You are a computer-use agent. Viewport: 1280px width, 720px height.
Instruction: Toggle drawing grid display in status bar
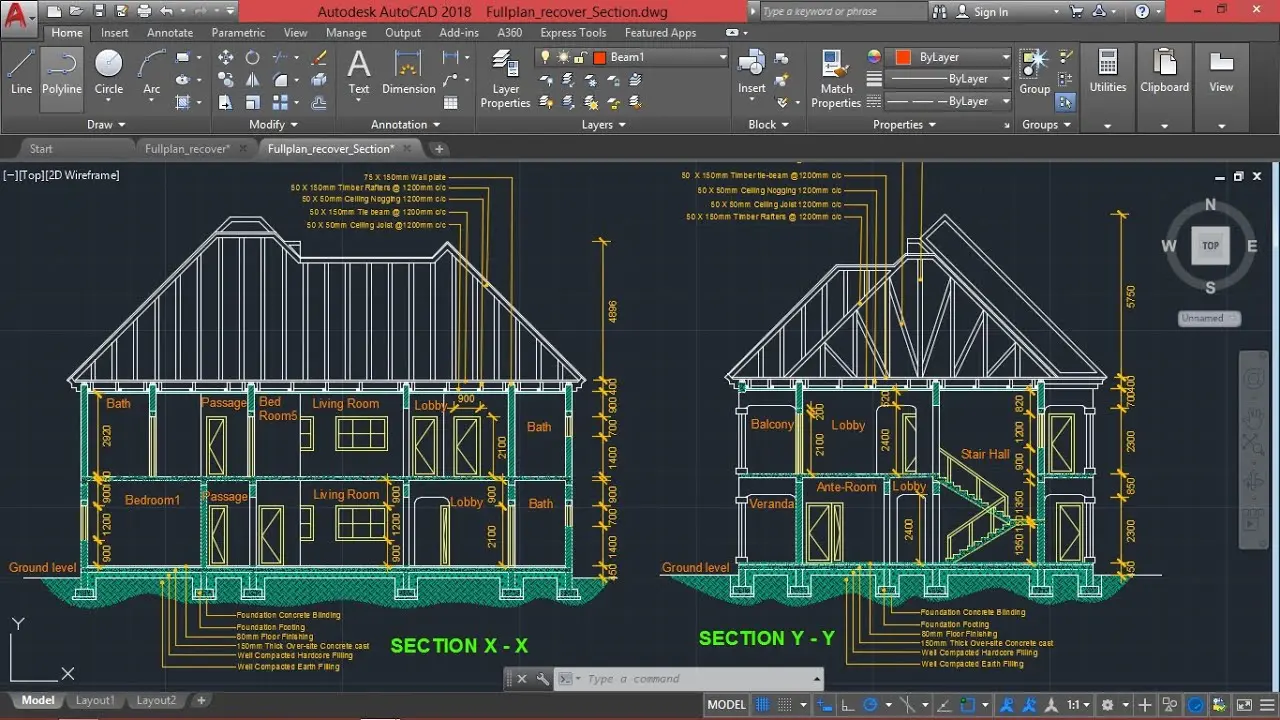coord(764,704)
